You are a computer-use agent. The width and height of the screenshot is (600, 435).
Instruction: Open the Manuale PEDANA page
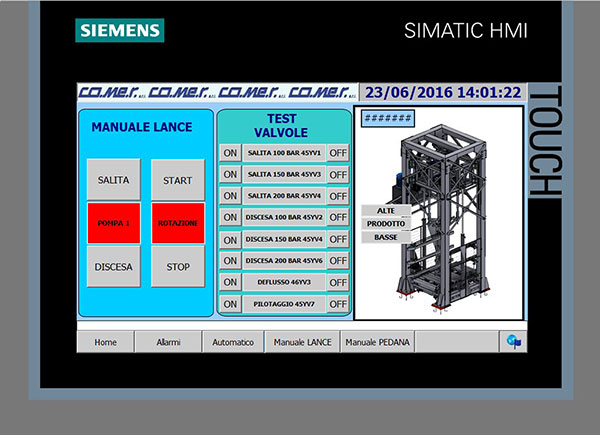click(x=377, y=342)
